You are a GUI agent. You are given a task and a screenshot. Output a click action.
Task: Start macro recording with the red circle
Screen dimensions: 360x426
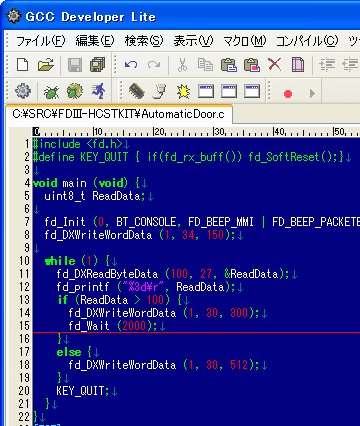coord(288,94)
